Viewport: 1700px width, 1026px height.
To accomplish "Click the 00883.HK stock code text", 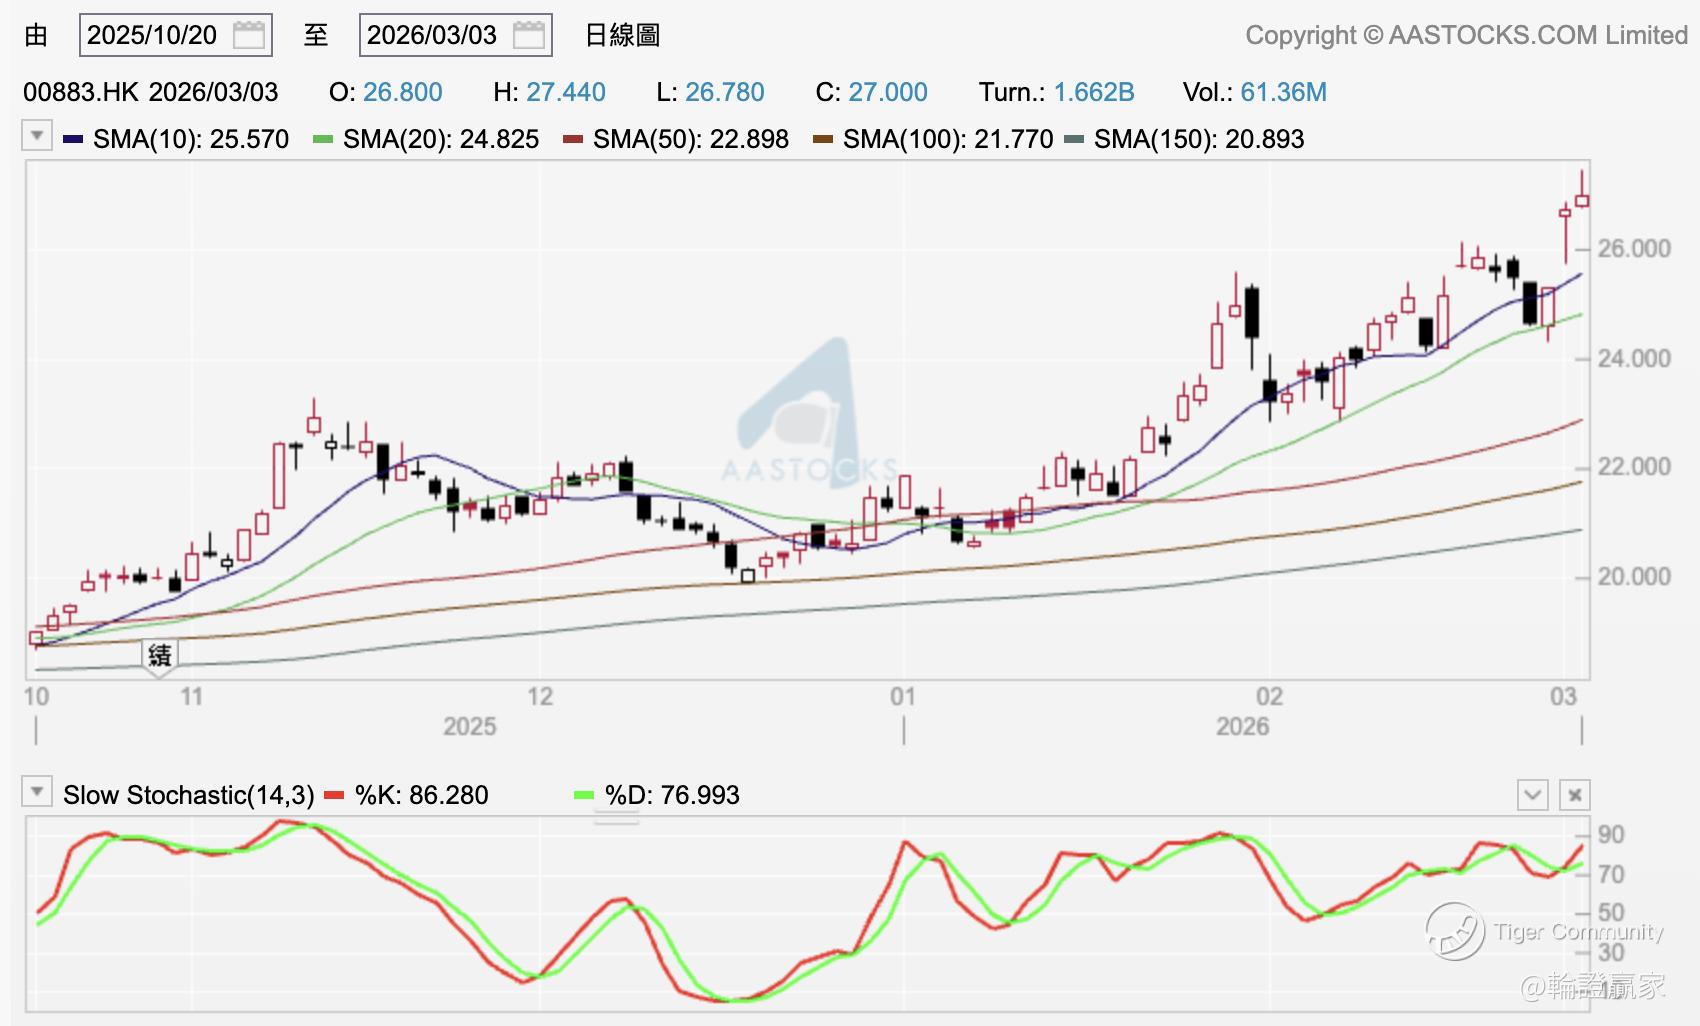I will [x=80, y=92].
